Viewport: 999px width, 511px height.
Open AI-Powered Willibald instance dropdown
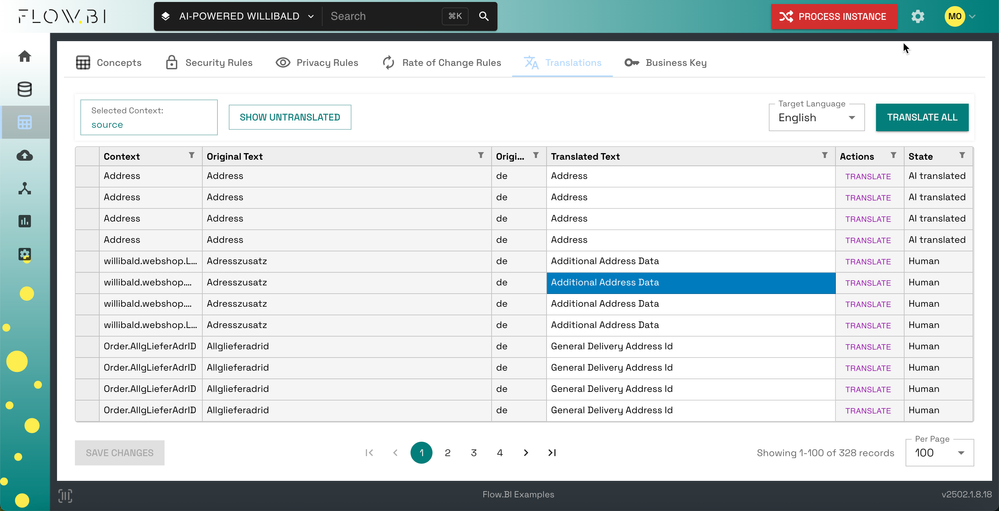click(x=238, y=17)
